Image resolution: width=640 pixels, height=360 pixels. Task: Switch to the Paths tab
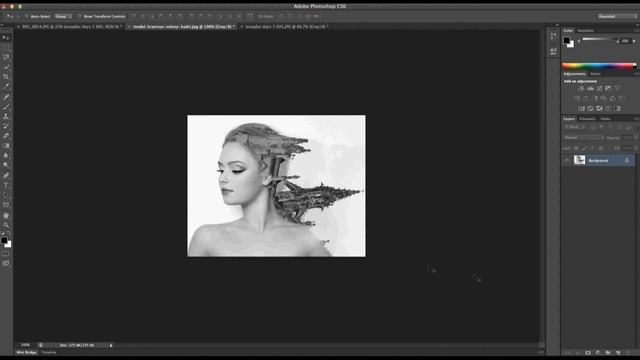point(605,119)
